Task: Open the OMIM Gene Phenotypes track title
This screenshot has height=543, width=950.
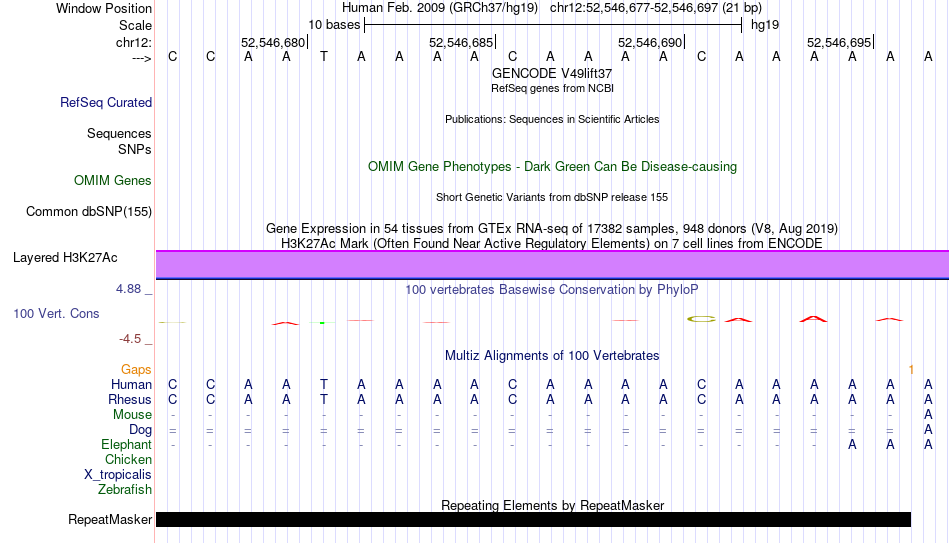Action: pos(552,167)
